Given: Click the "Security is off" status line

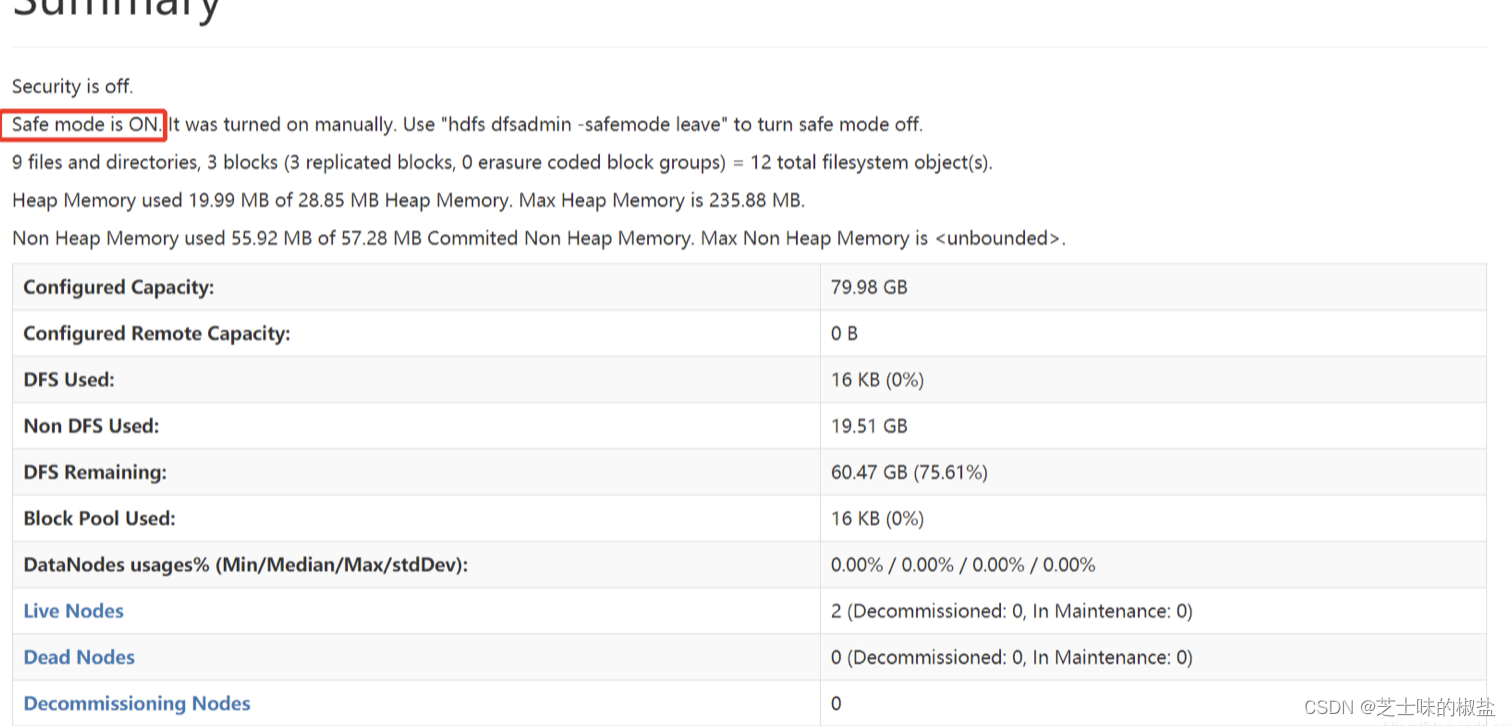Looking at the screenshot, I should [72, 87].
